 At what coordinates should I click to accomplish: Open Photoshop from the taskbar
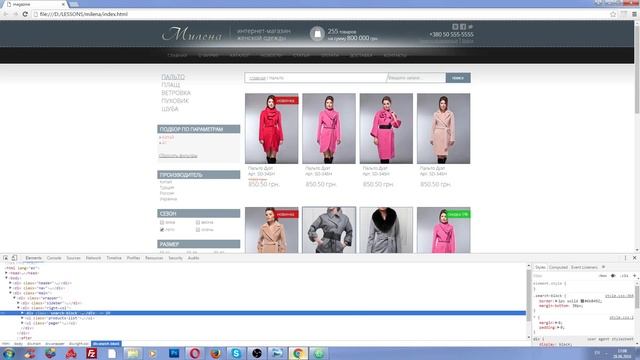pos(174,353)
